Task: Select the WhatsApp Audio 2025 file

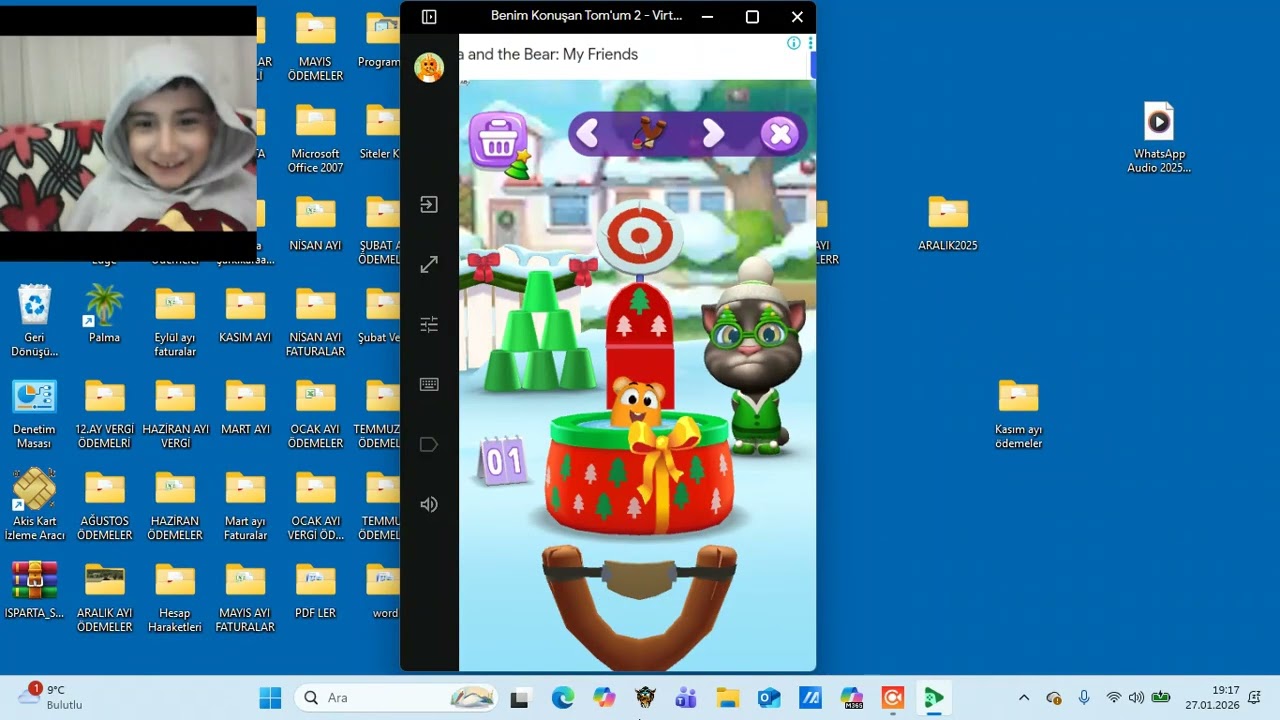Action: [x=1159, y=138]
